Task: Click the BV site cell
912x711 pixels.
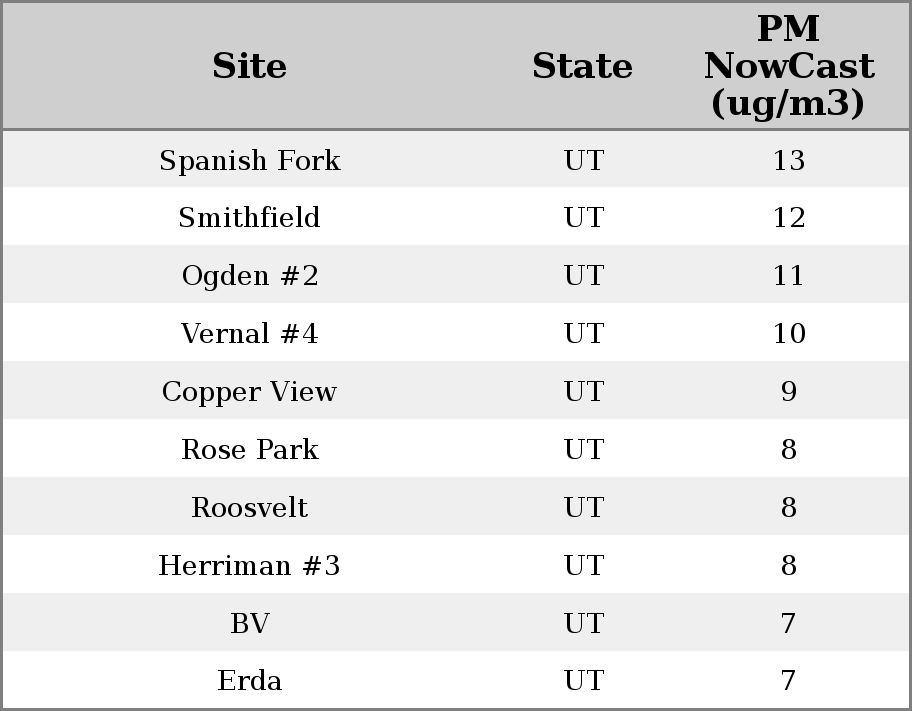Action: (249, 624)
